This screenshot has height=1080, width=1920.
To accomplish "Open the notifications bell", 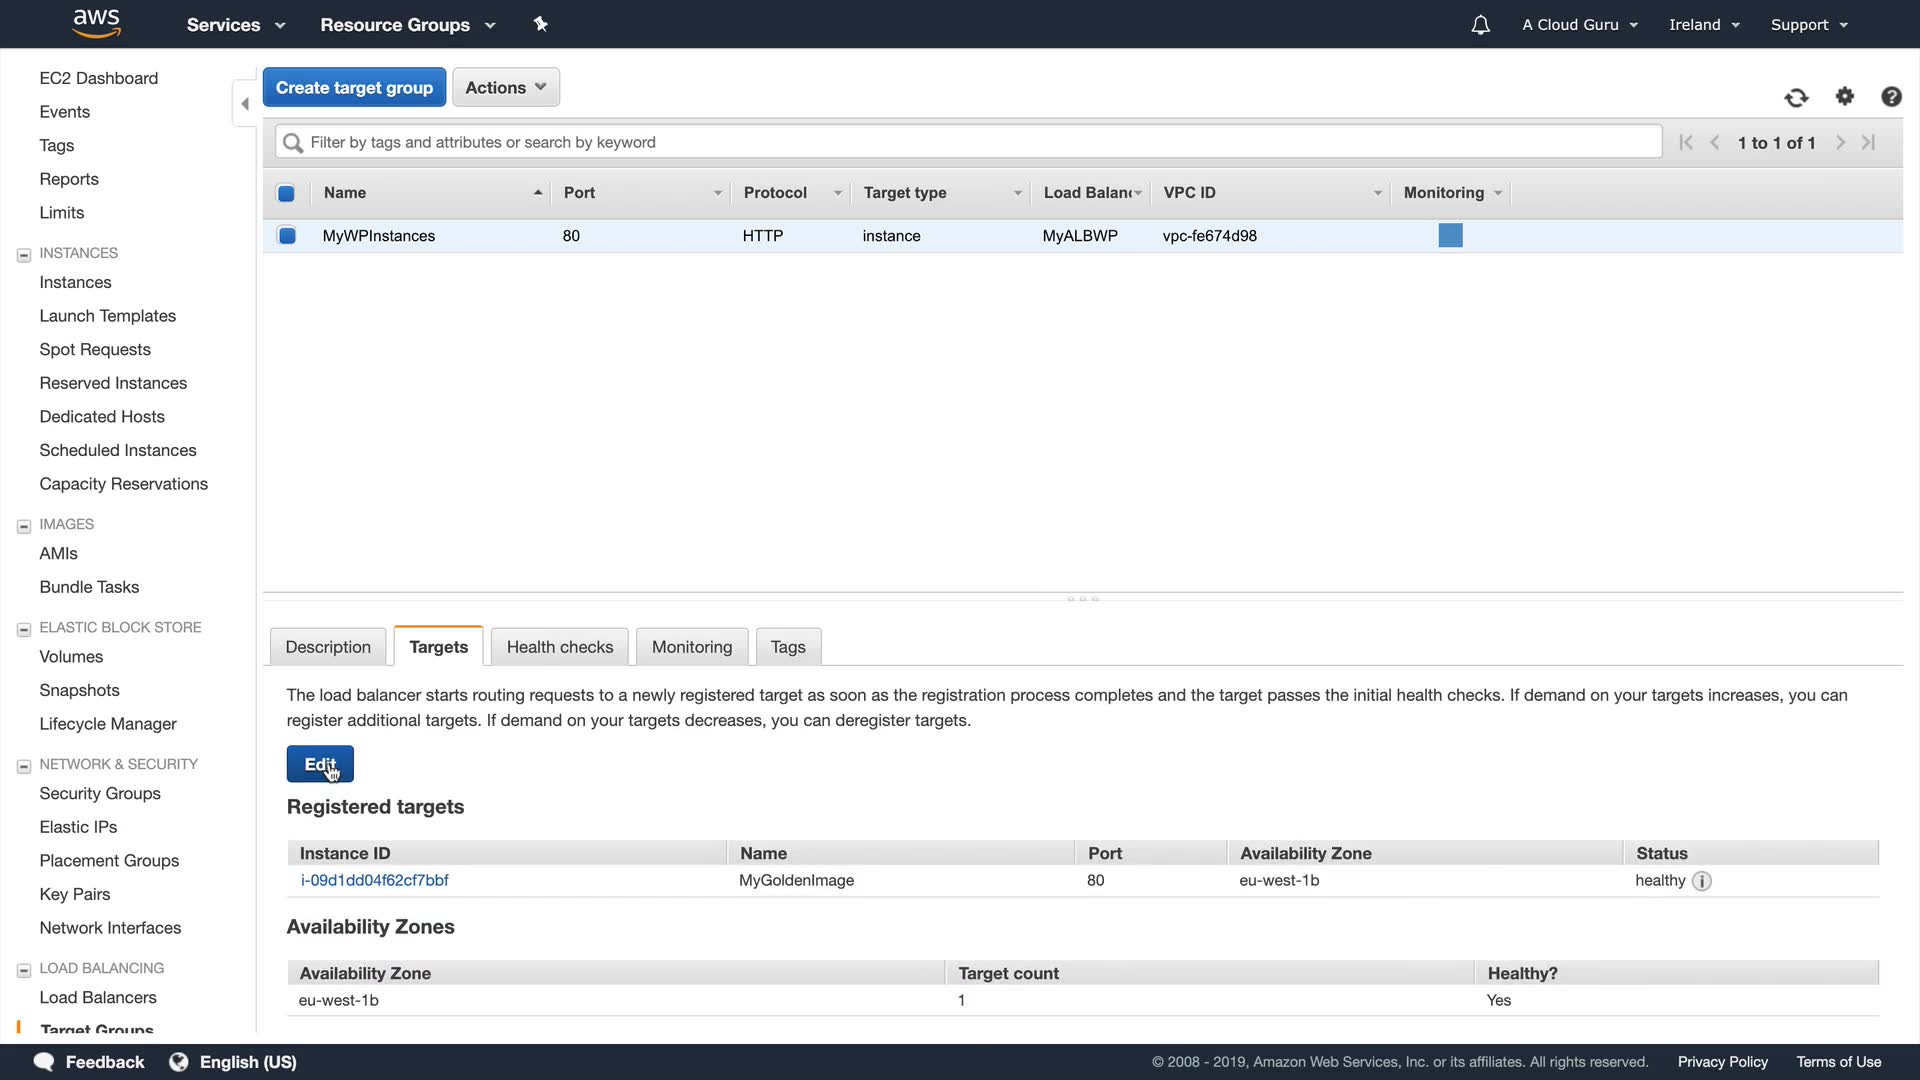I will (1480, 25).
